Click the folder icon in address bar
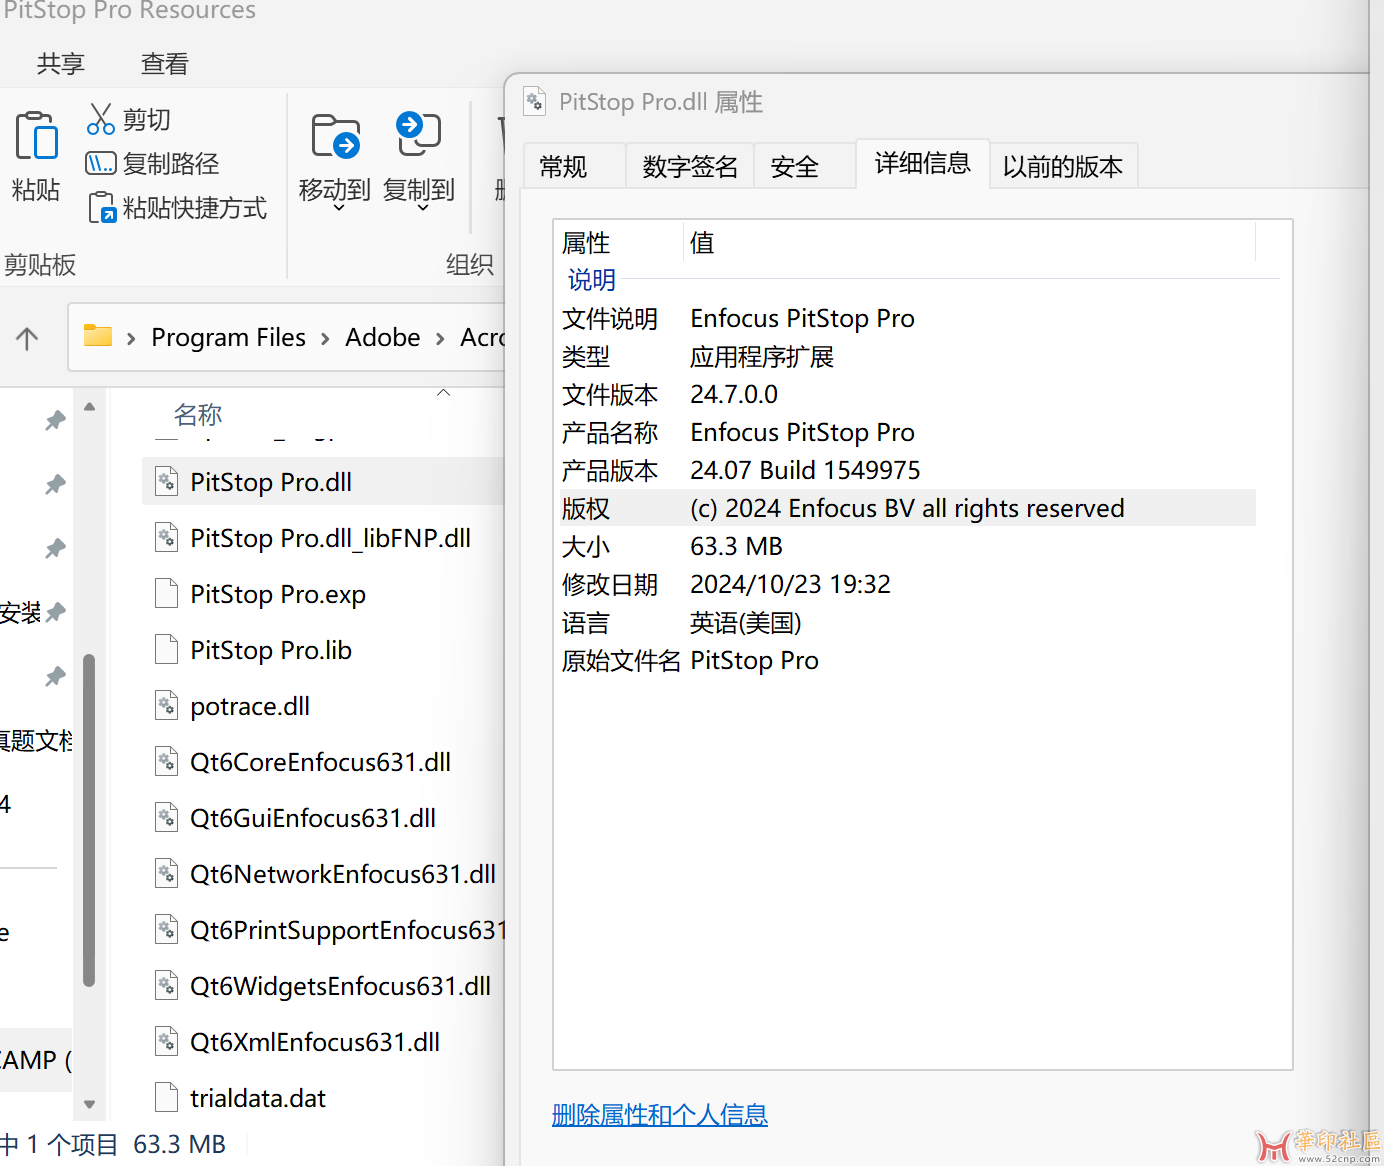The height and width of the screenshot is (1166, 1384). click(97, 335)
